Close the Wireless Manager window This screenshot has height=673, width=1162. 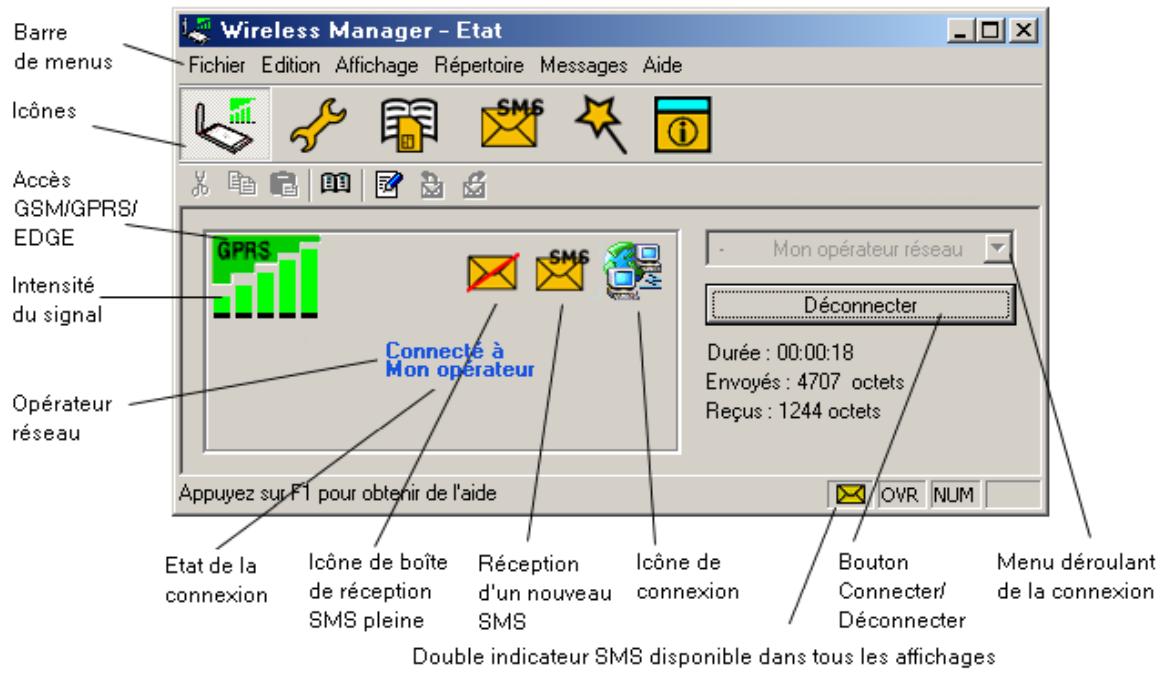[x=1023, y=30]
